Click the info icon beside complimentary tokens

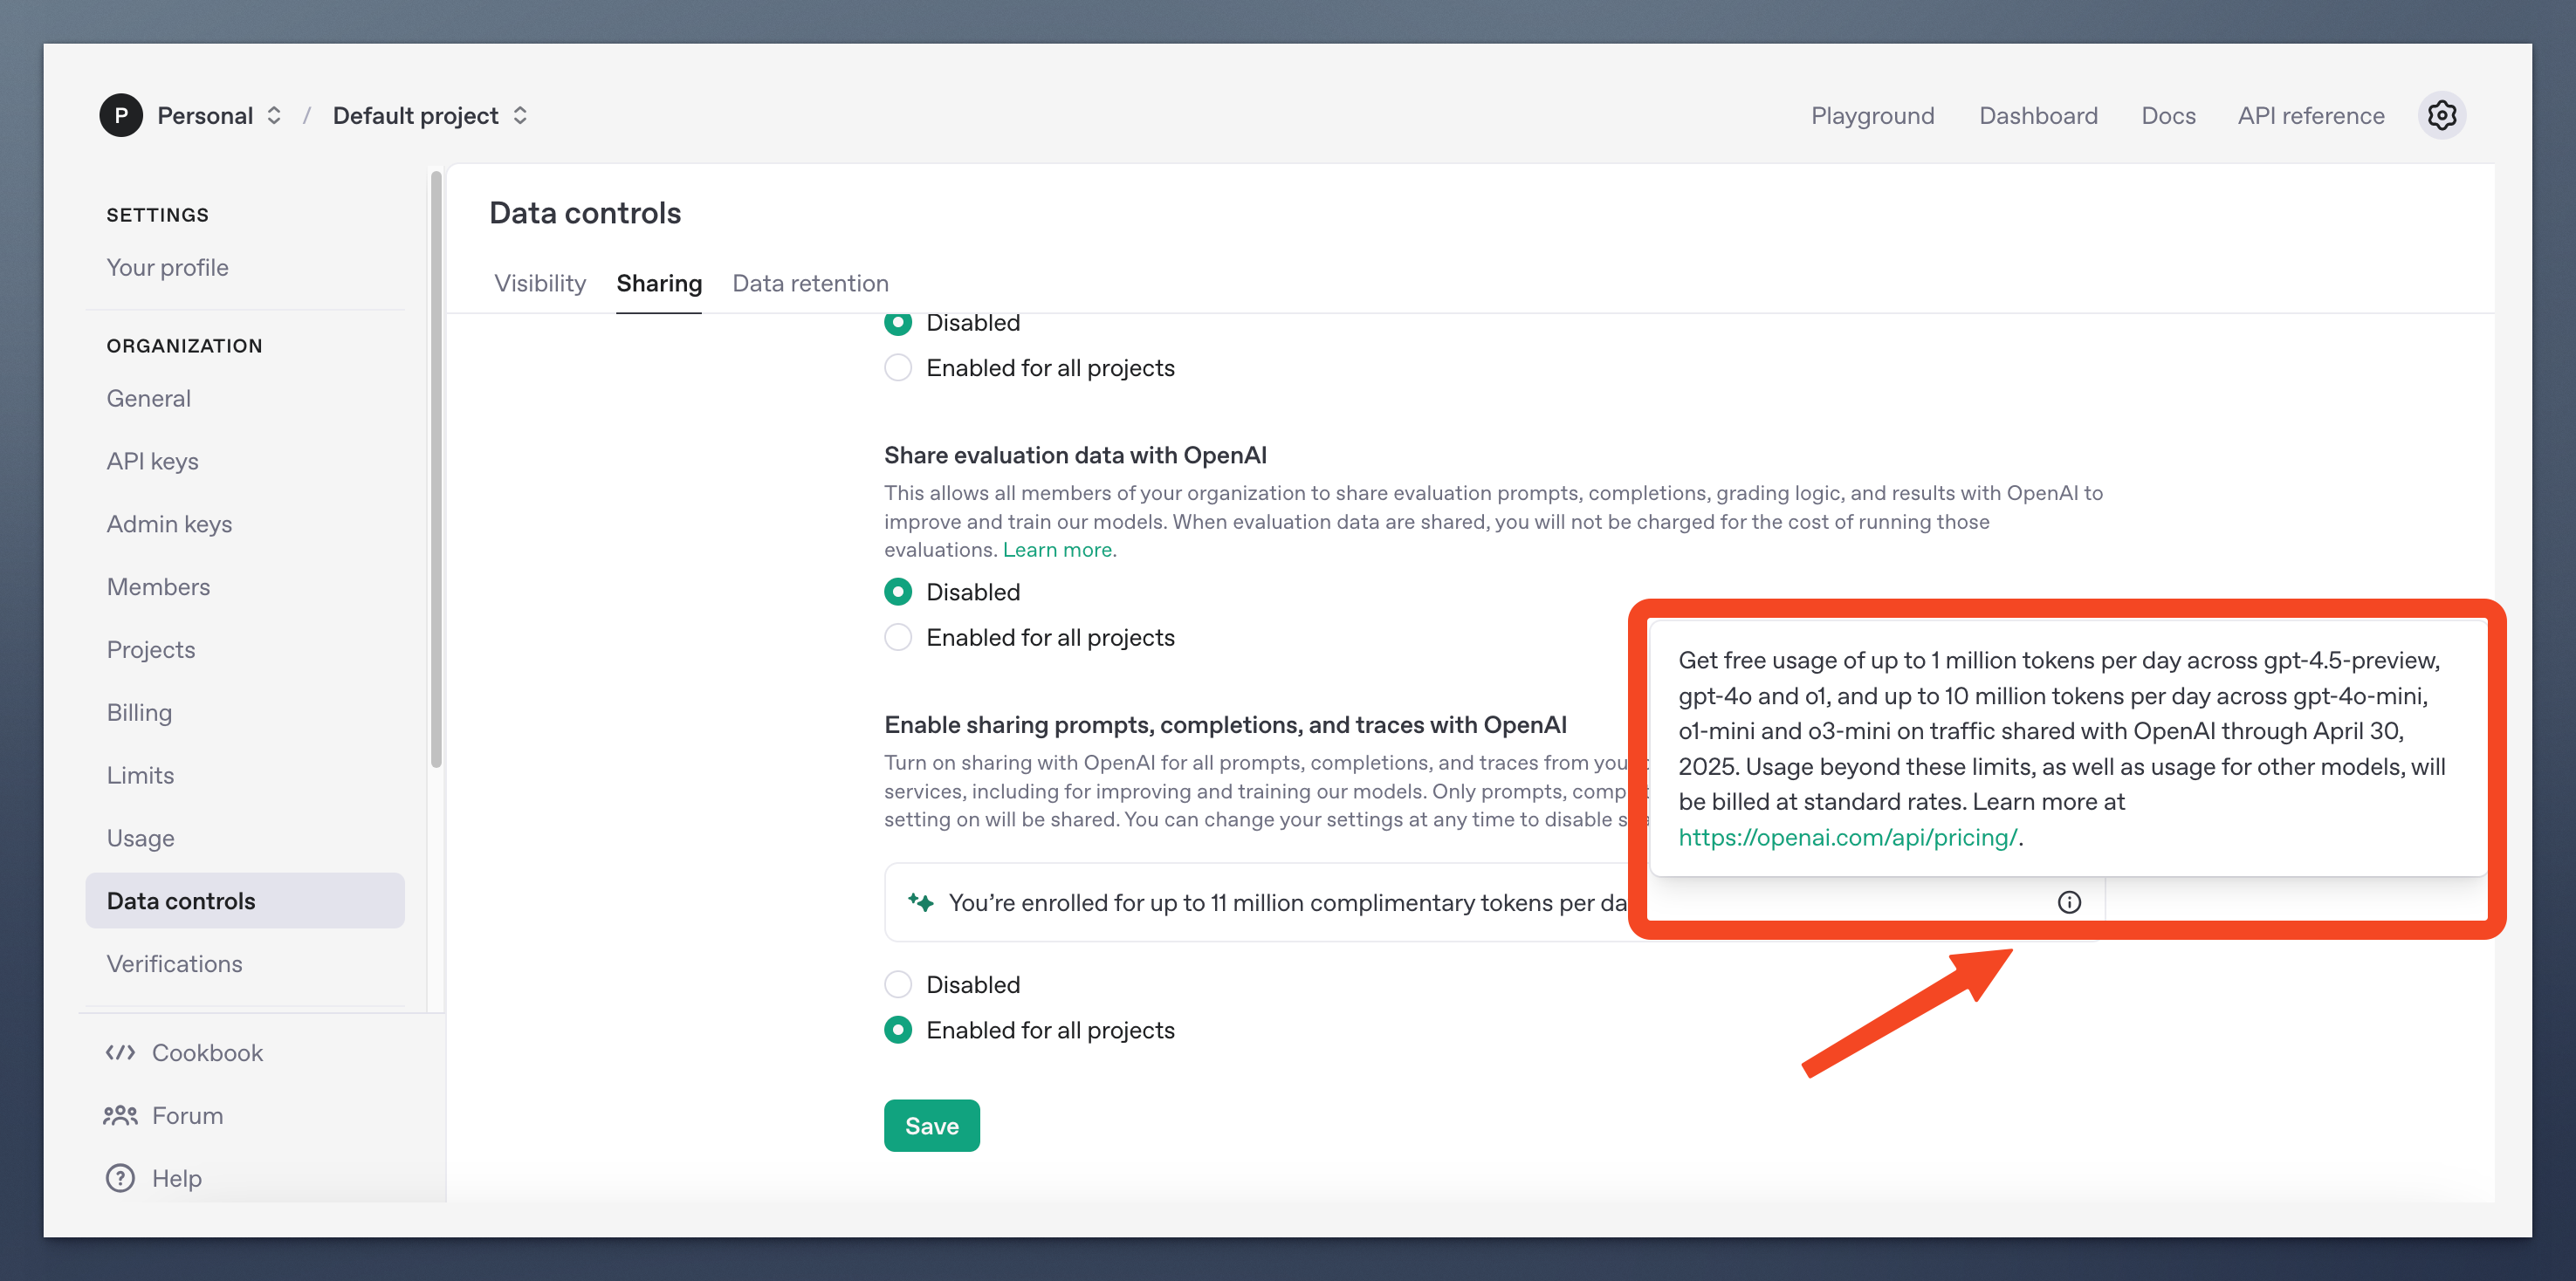[x=2069, y=902]
